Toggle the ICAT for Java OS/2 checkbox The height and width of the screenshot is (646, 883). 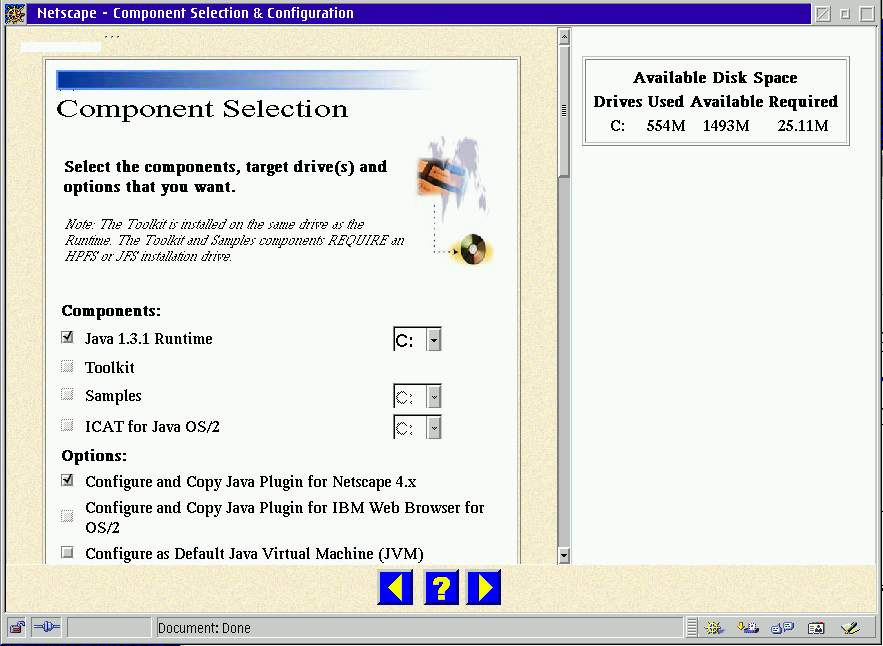68,425
